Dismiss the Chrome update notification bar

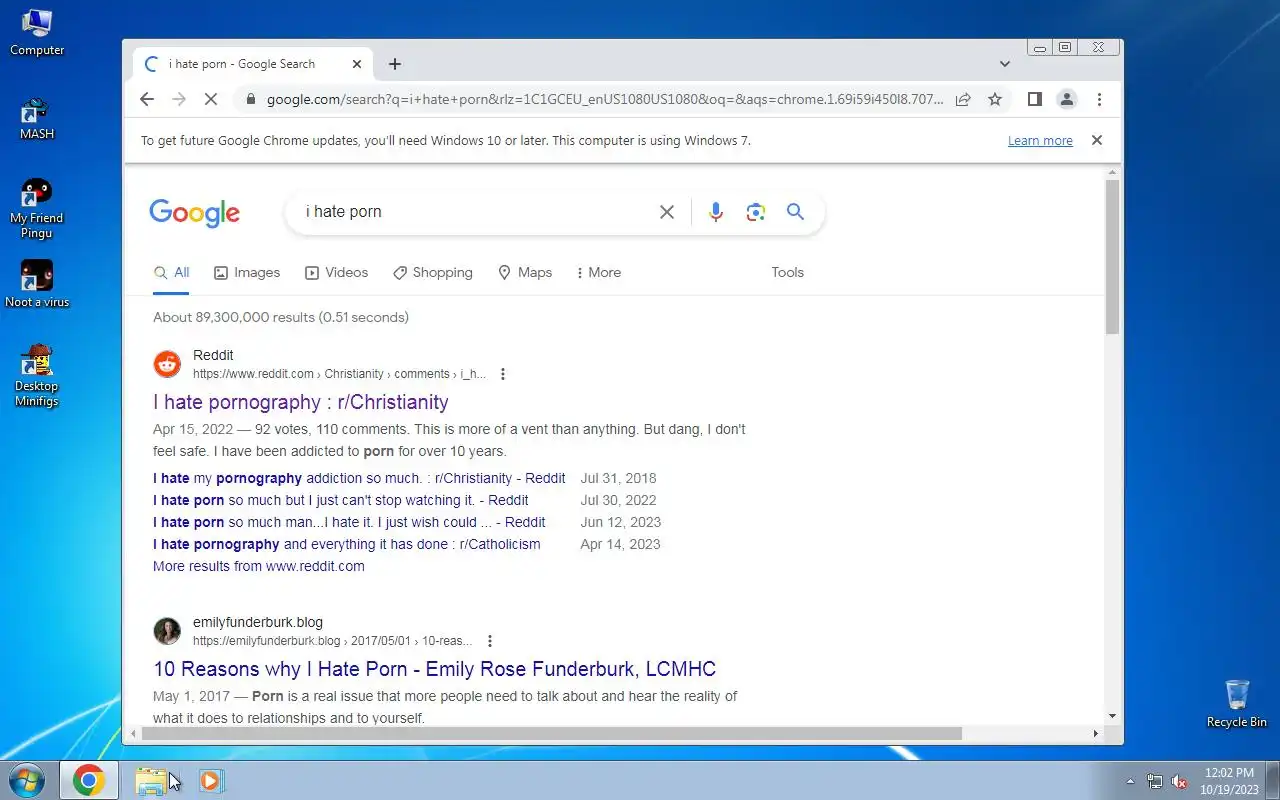(1096, 140)
